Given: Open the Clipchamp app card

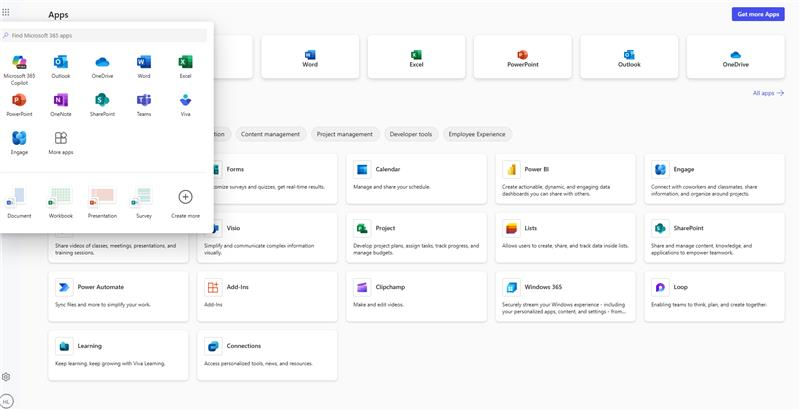Looking at the screenshot, I should pyautogui.click(x=416, y=296).
